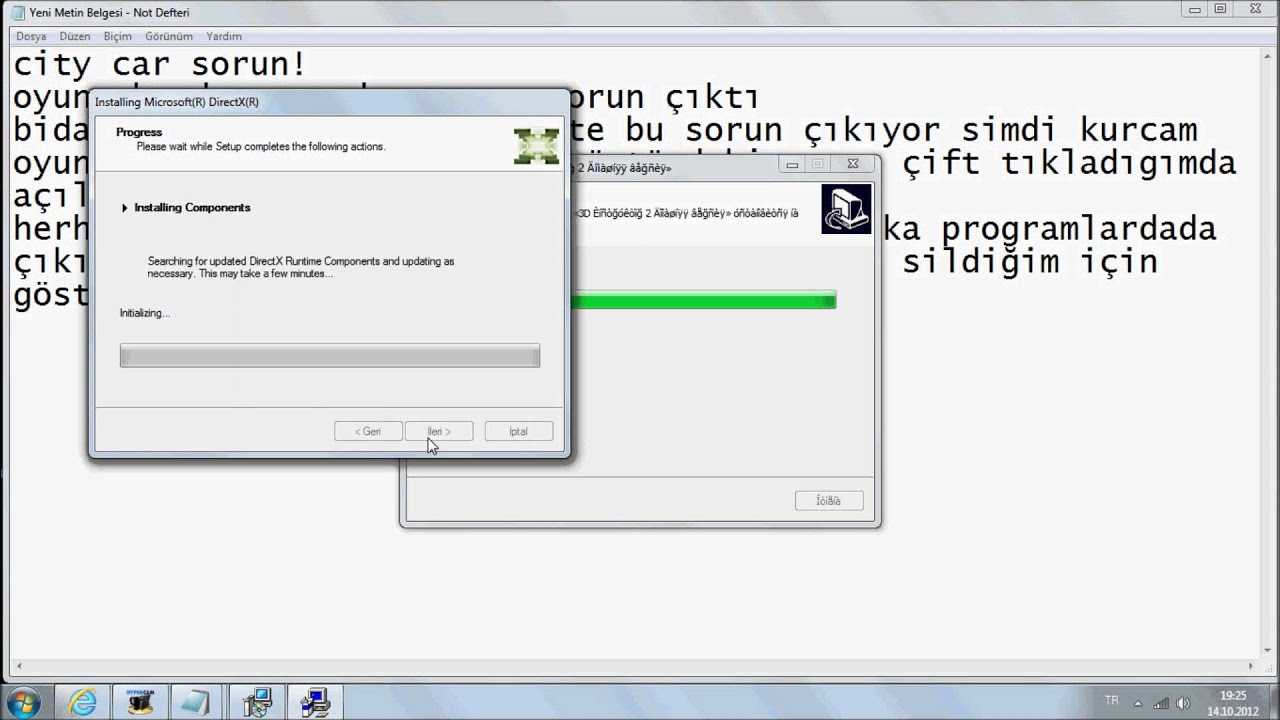Open the Biçim menu in Notepad
Screen dimensions: 1280x720
pyautogui.click(x=118, y=36)
